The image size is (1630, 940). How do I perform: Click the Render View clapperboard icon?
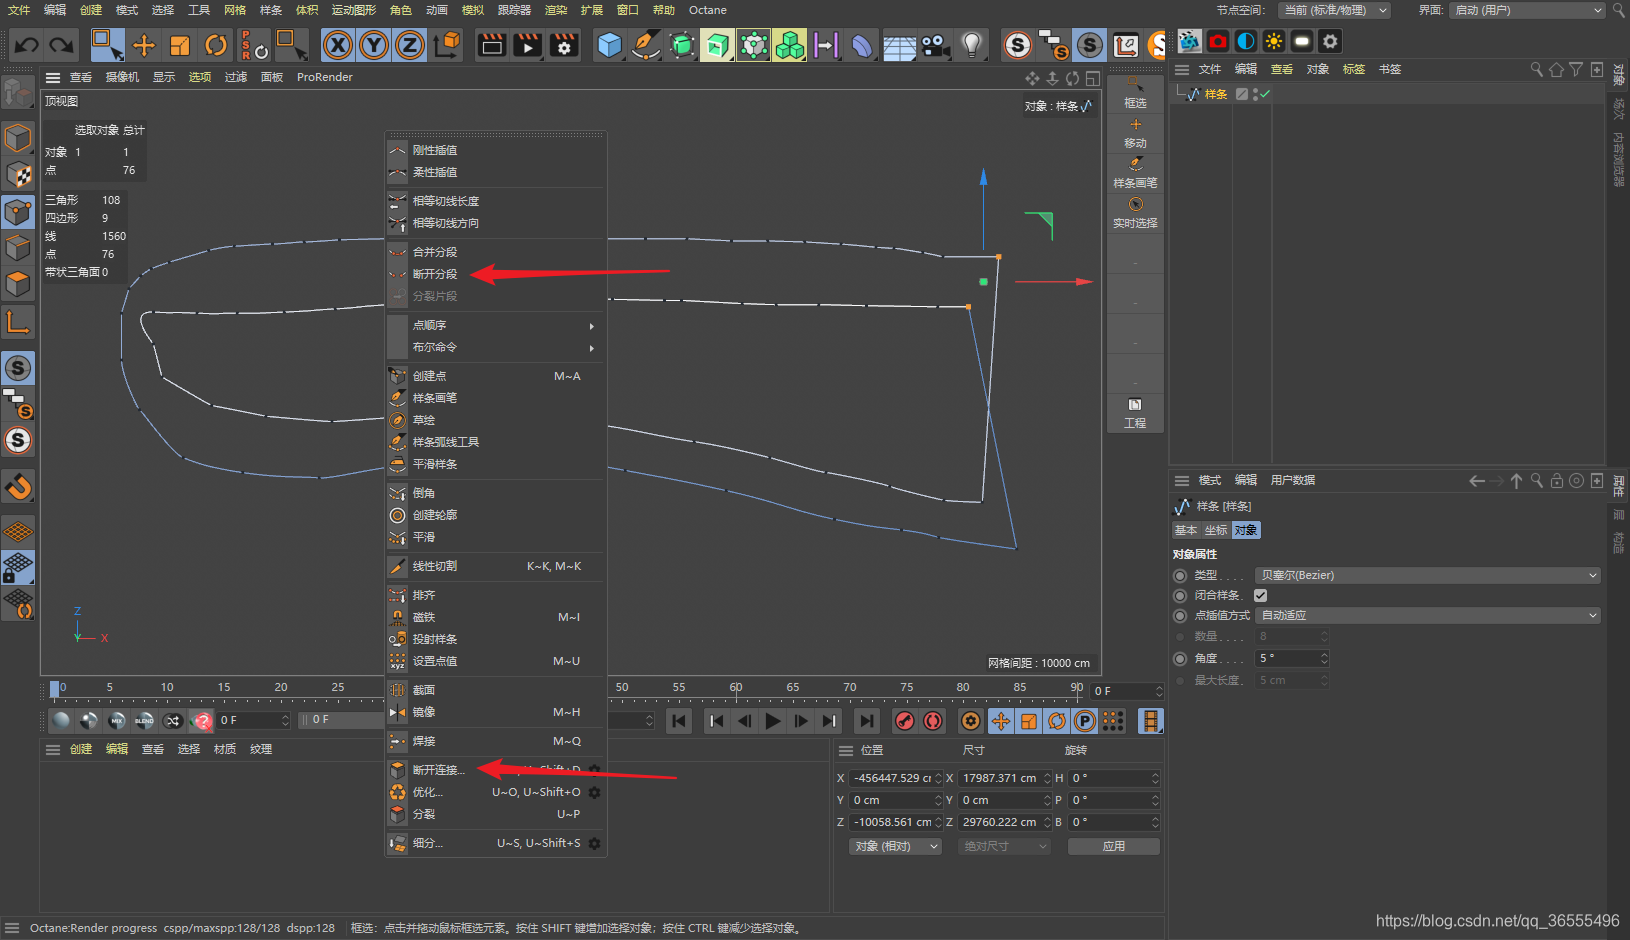coord(492,45)
